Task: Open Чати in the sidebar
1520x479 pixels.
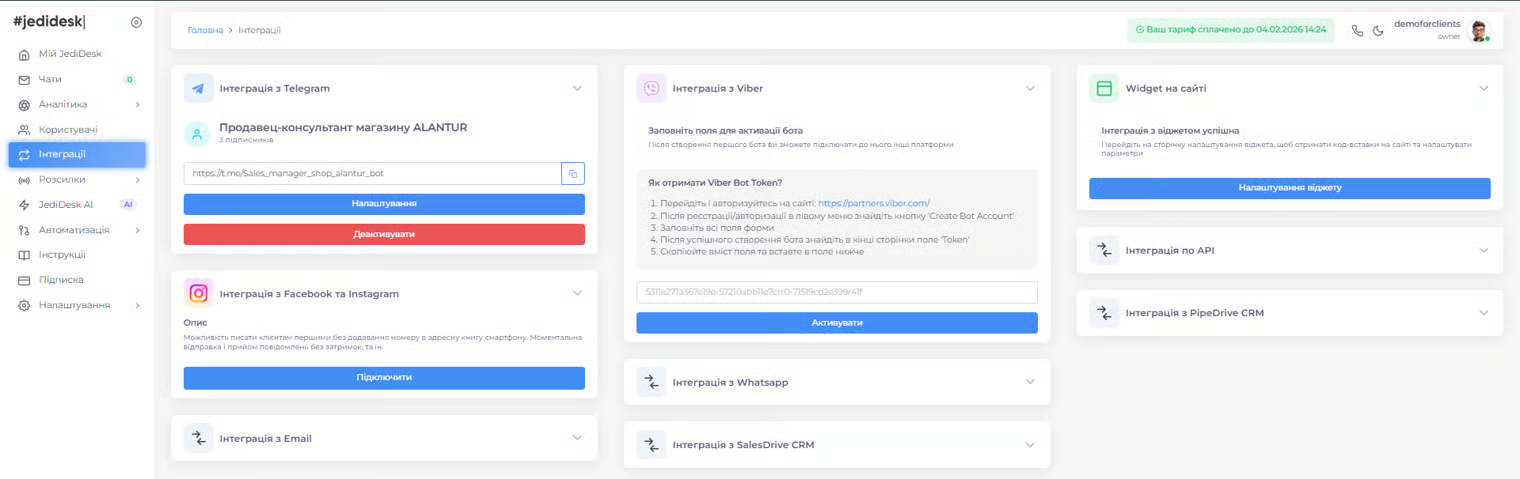Action: click(x=50, y=79)
